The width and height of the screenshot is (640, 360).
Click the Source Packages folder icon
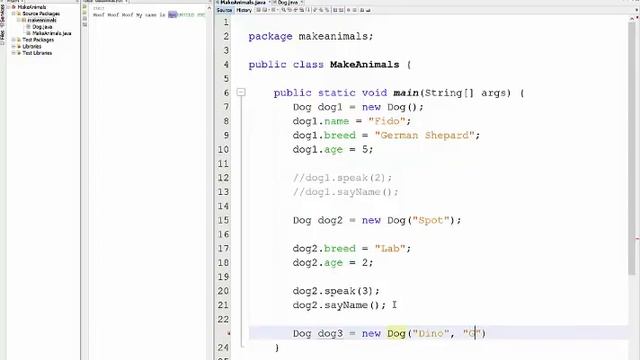pyautogui.click(x=19, y=13)
